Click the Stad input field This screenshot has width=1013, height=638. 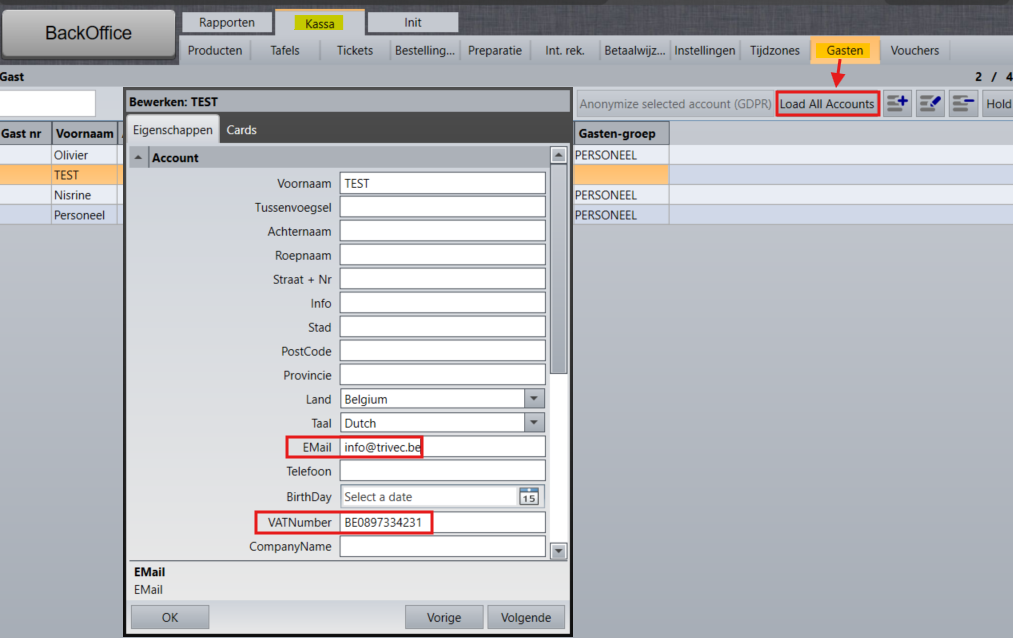tap(443, 327)
